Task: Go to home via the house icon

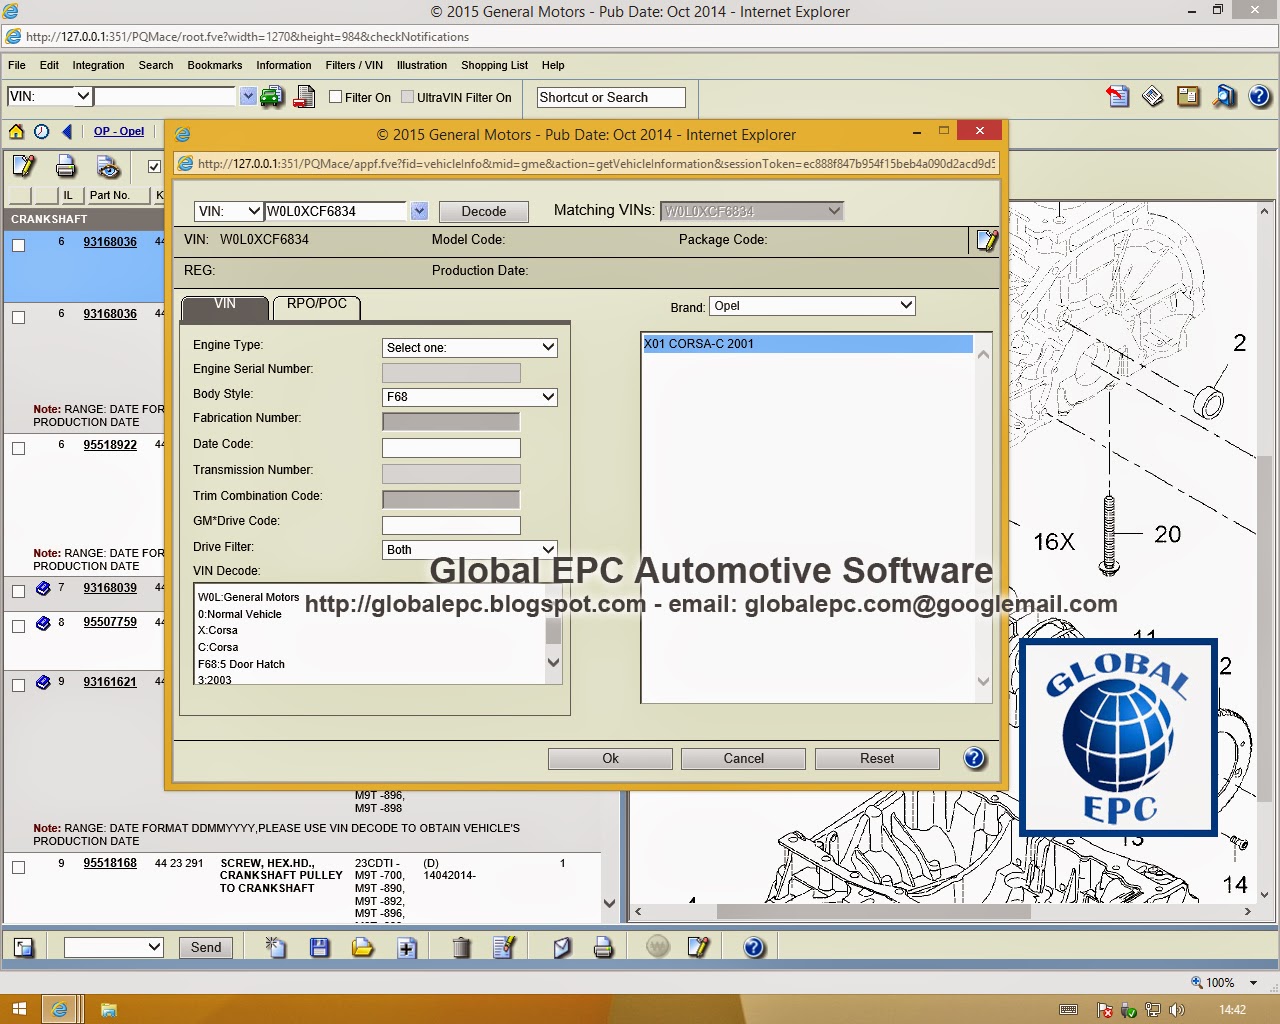Action: click(x=17, y=132)
